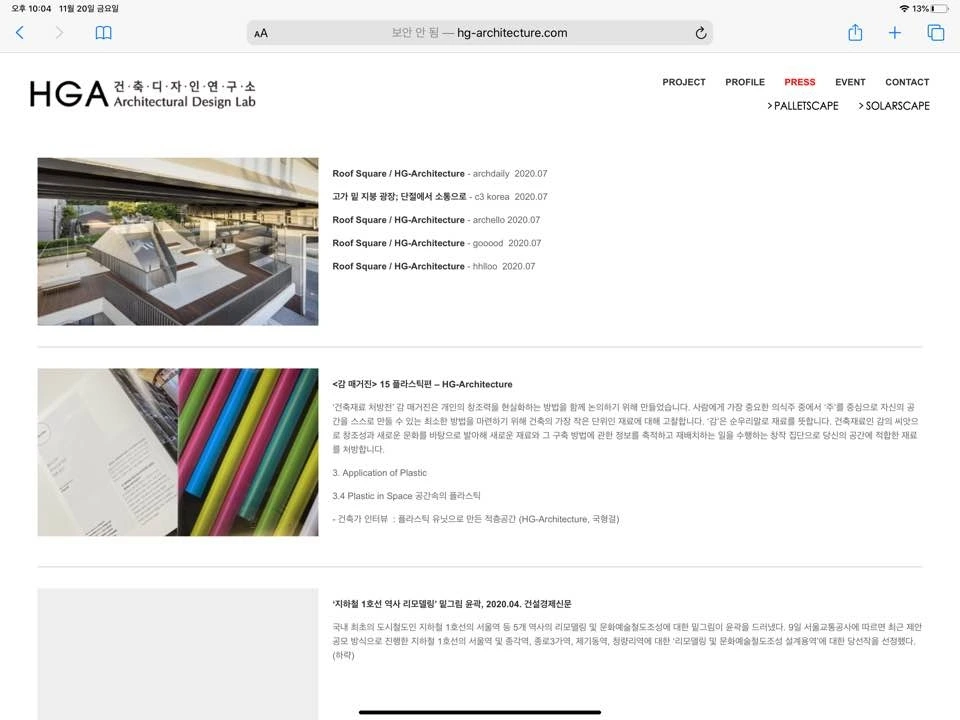960x720 pixels.
Task: Open the 감 매거진 15 플라스틱편 heading
Action: point(422,384)
